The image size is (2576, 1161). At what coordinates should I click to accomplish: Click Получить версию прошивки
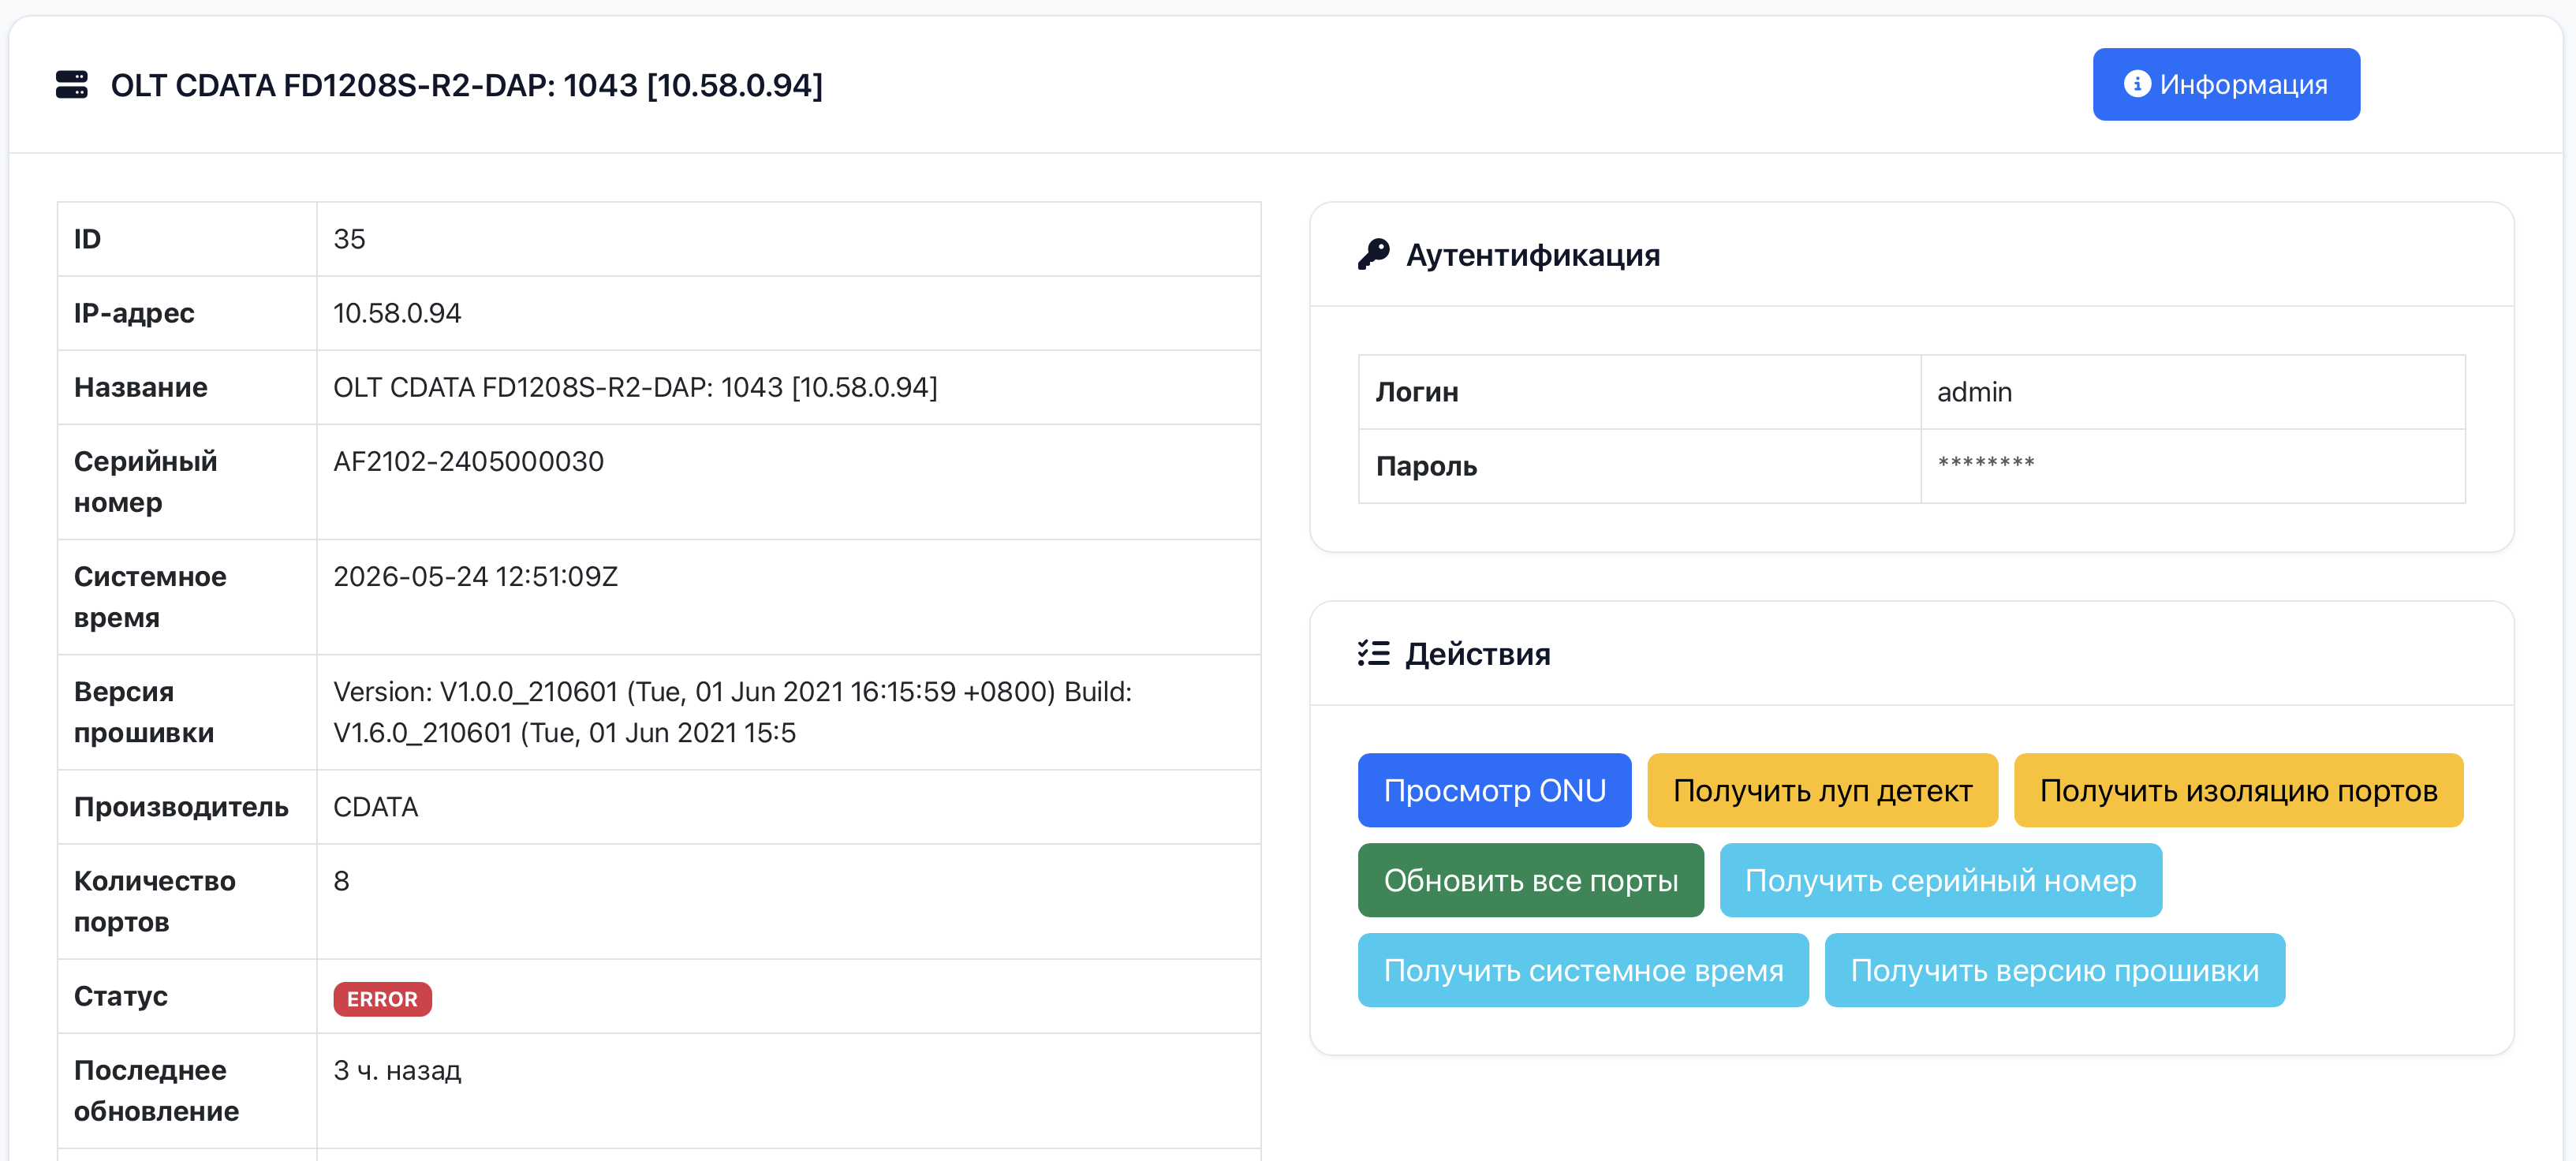click(x=2054, y=970)
